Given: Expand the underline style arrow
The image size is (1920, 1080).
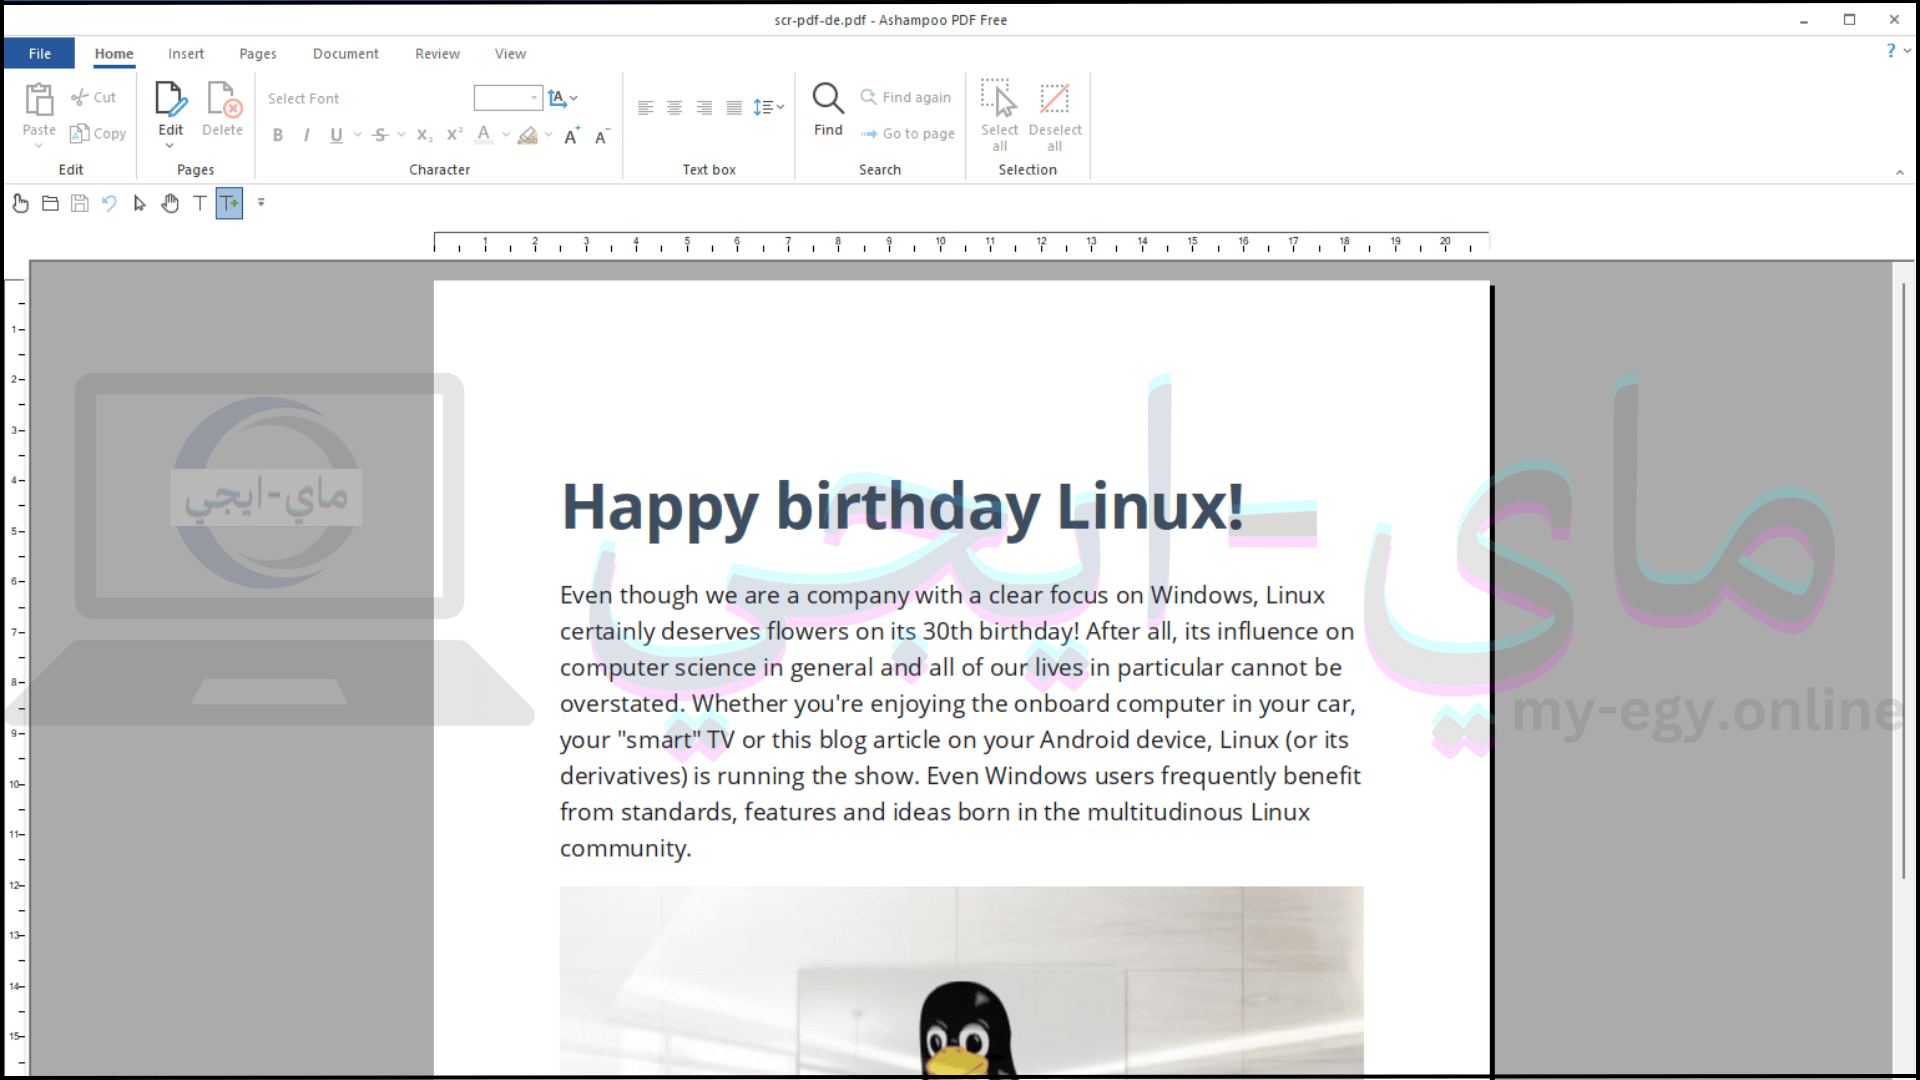Looking at the screenshot, I should [x=357, y=135].
